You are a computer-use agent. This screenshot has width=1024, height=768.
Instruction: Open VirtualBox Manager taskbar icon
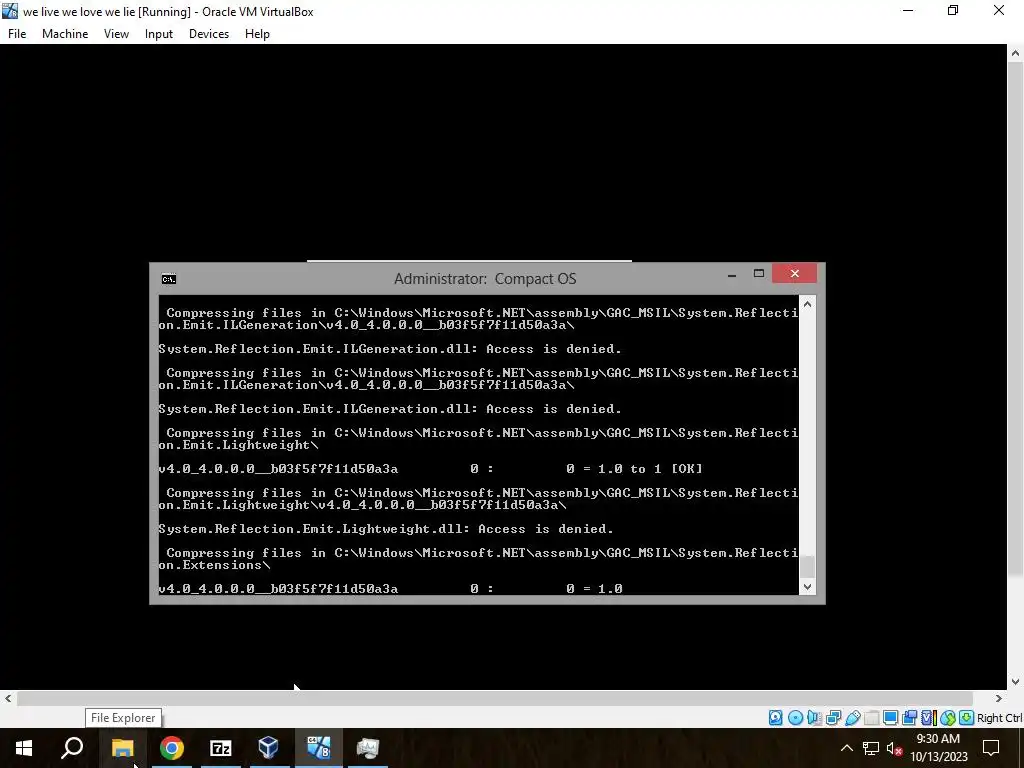268,748
